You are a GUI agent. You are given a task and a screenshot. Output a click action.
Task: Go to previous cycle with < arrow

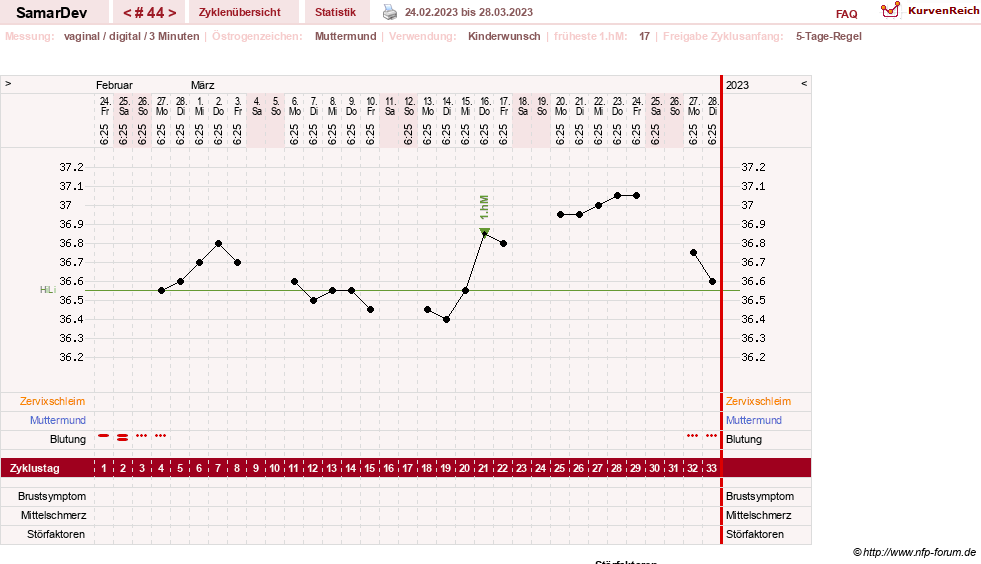tap(127, 13)
